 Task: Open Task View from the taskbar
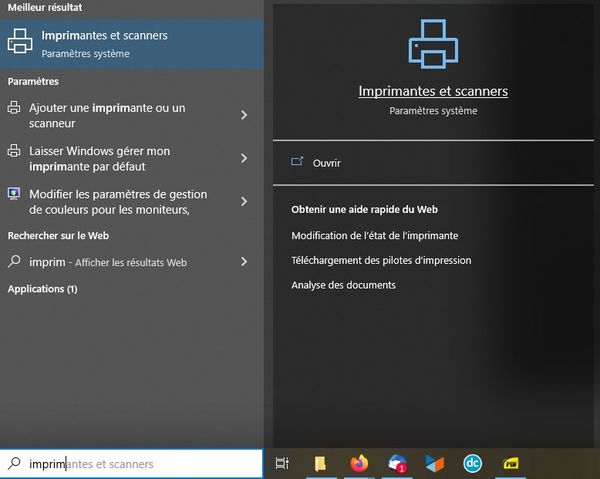(x=282, y=463)
